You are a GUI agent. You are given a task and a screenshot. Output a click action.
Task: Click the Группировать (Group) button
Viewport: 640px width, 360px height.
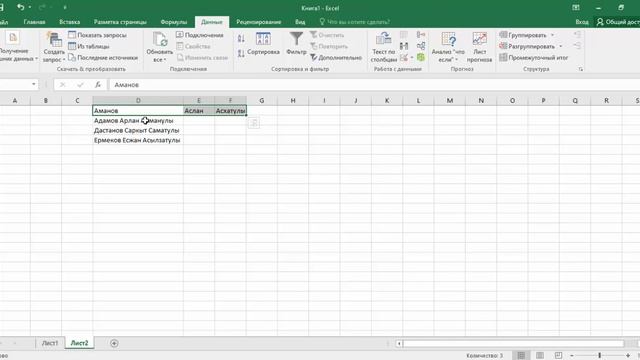(523, 35)
